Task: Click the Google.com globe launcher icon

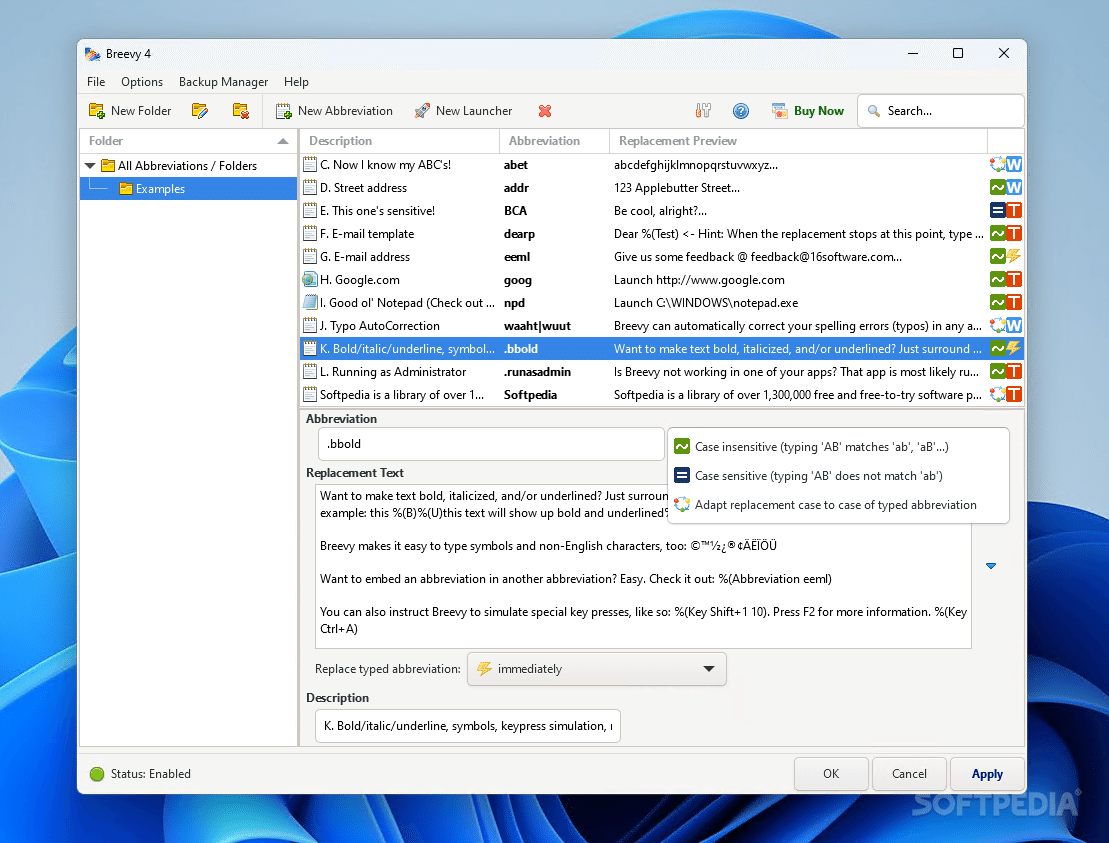Action: pos(310,280)
